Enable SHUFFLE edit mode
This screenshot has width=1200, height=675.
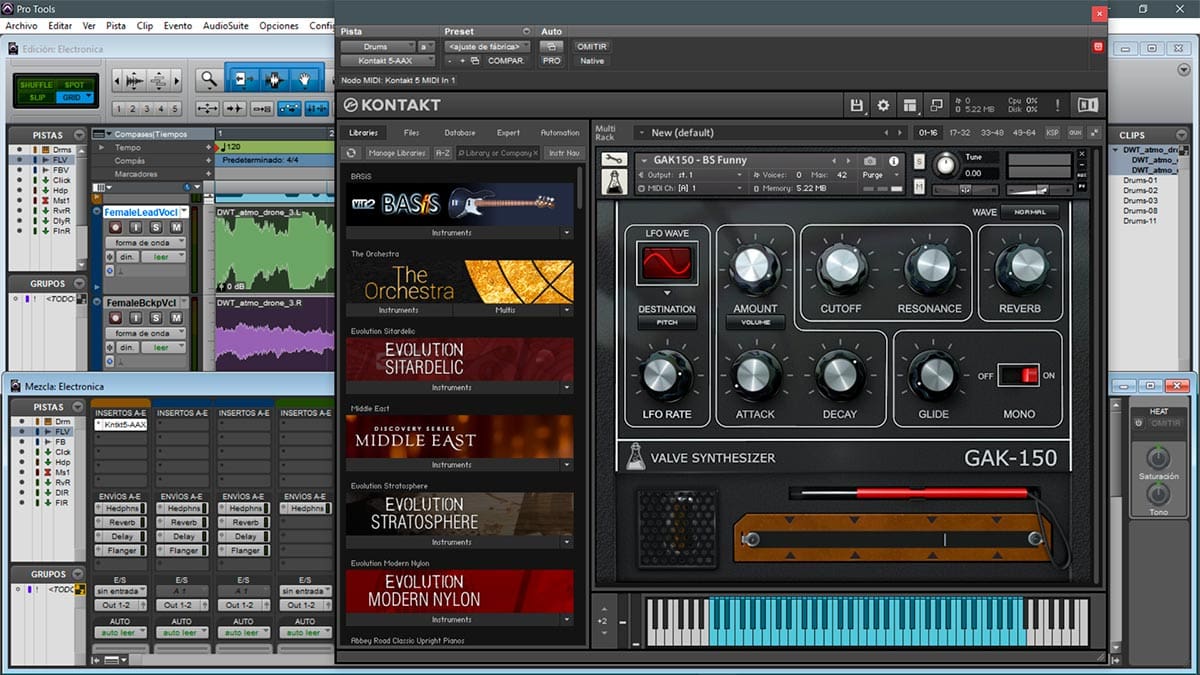pos(38,85)
